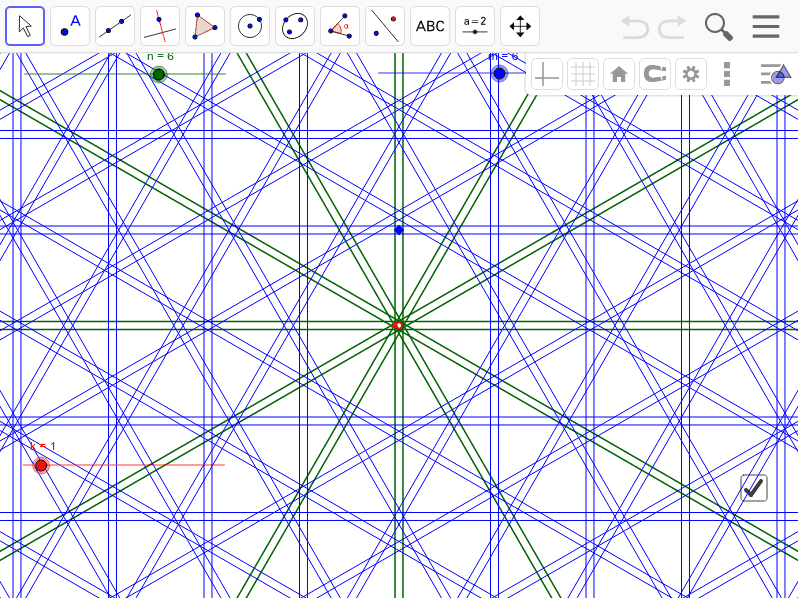Click the red k = 1 slider handle
Screen dimensions: 800x600
tap(41, 465)
